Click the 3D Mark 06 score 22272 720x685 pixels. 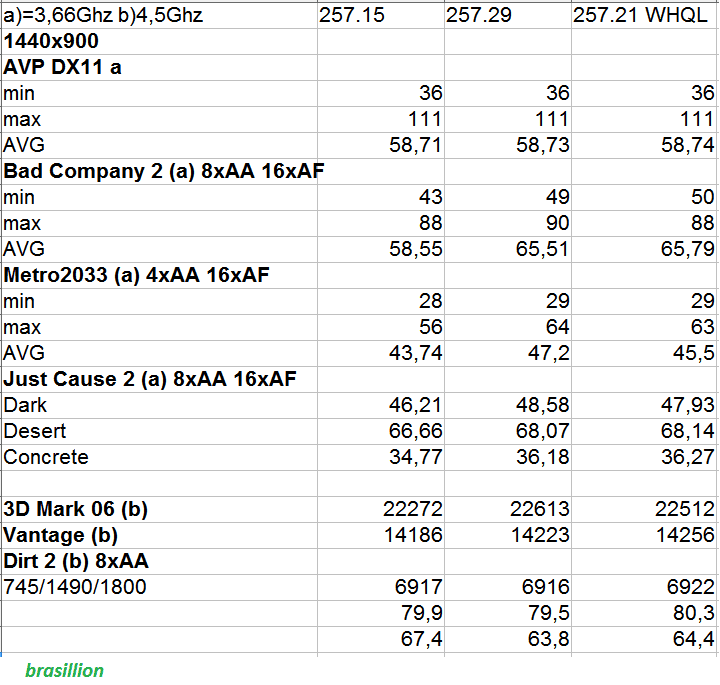pyautogui.click(x=381, y=510)
